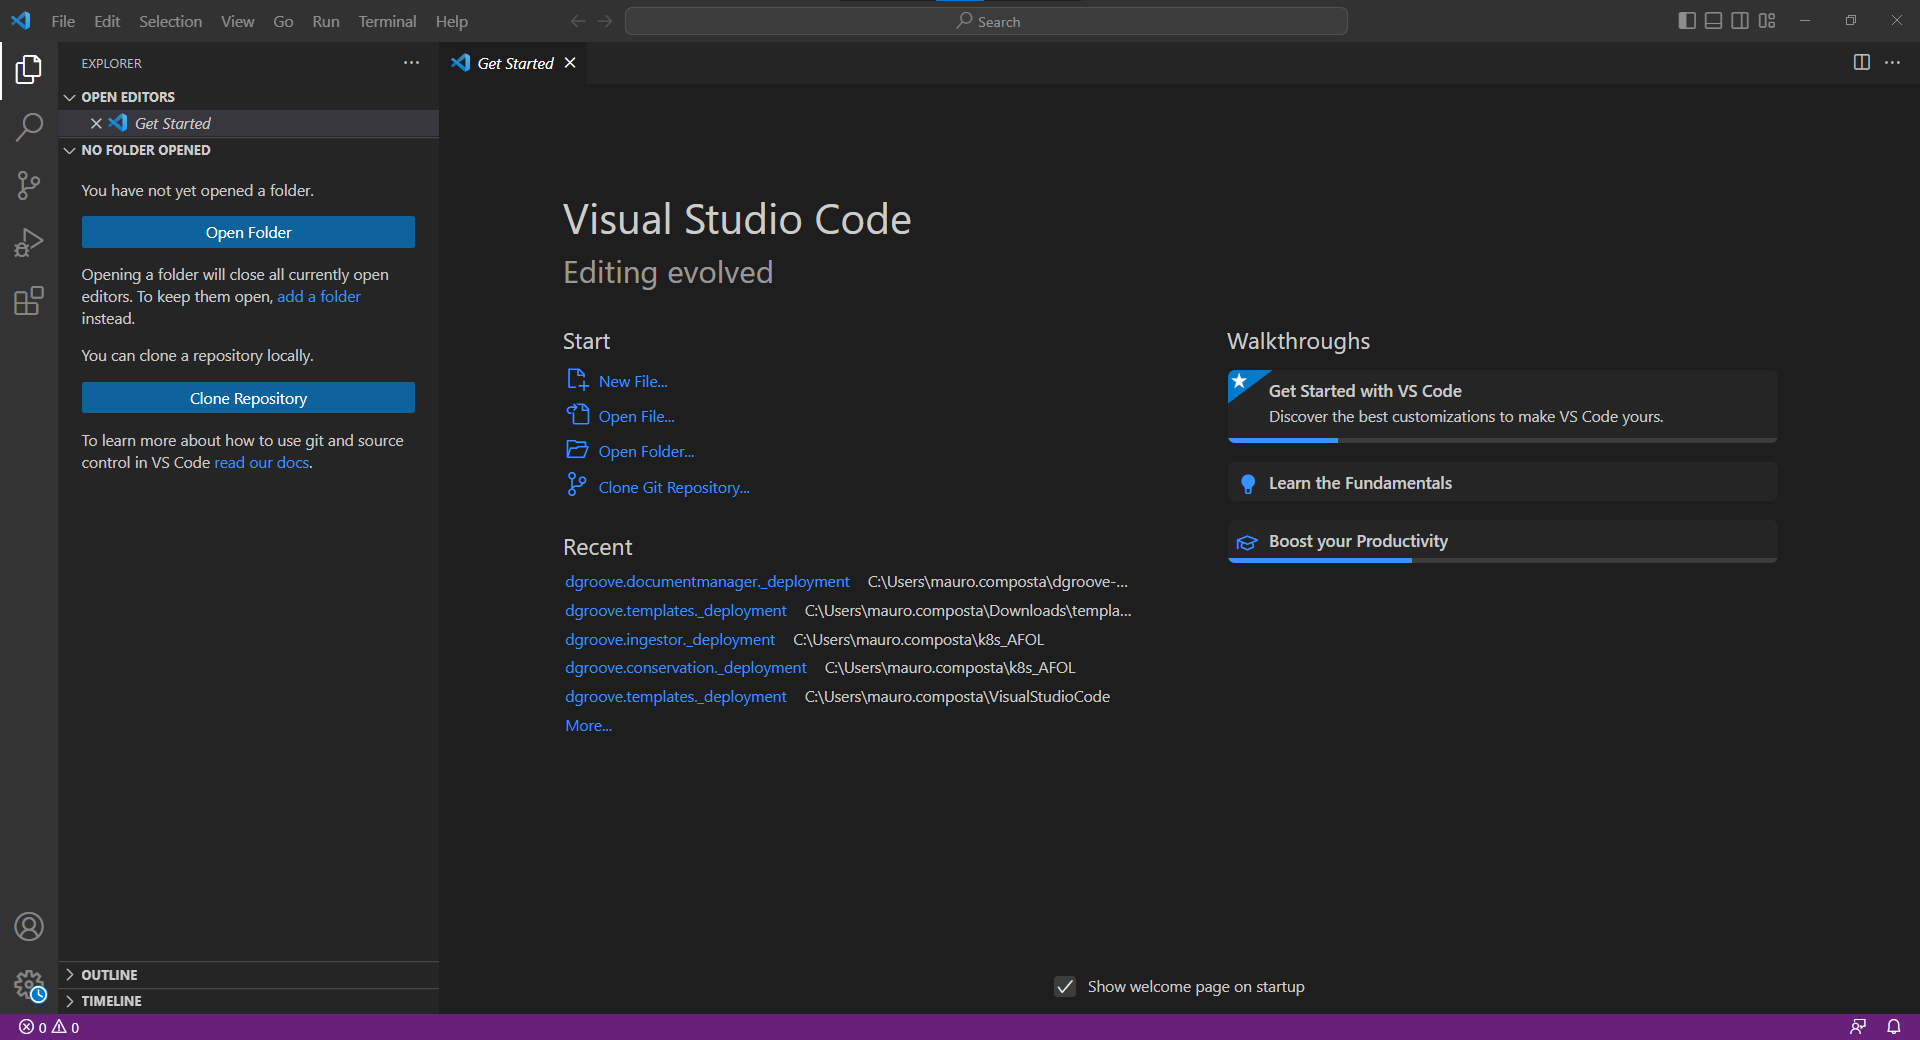Open the Explorer view in activity bar

click(x=29, y=69)
